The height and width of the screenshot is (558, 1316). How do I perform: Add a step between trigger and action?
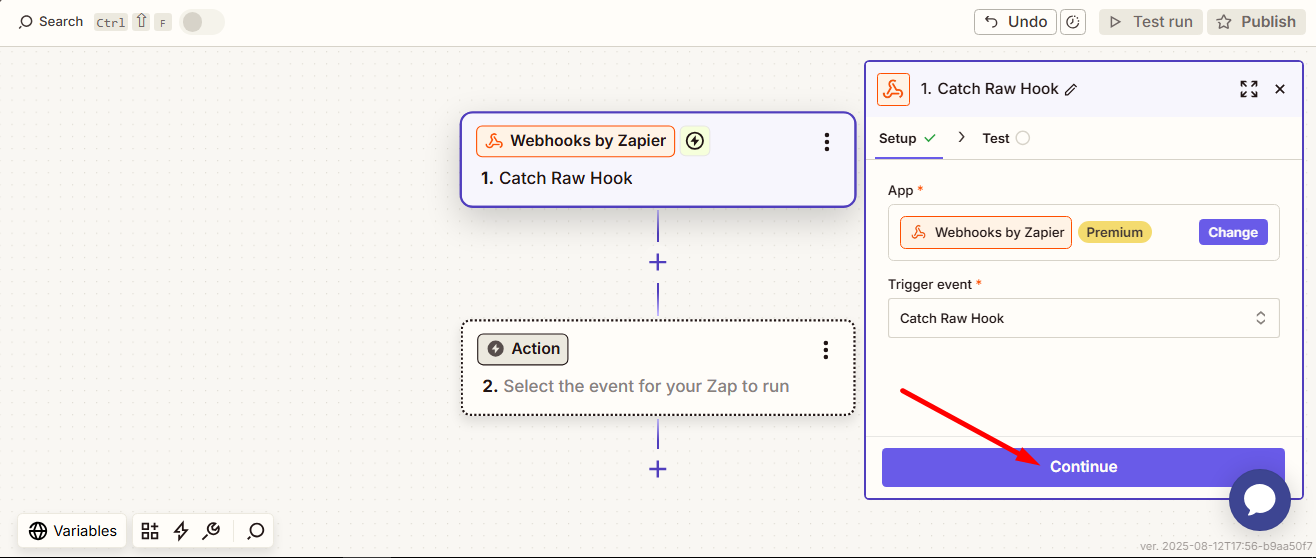[657, 262]
